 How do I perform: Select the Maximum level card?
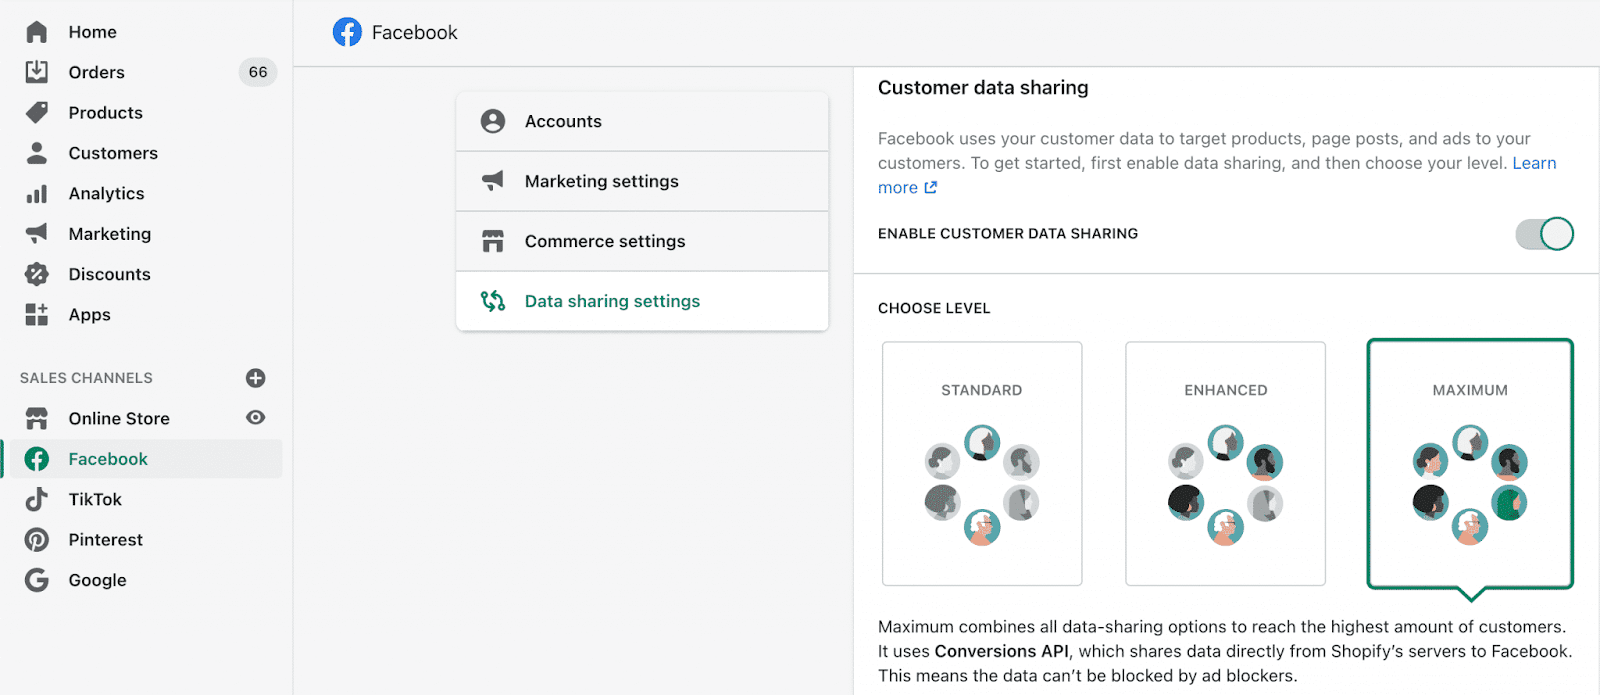pos(1470,463)
